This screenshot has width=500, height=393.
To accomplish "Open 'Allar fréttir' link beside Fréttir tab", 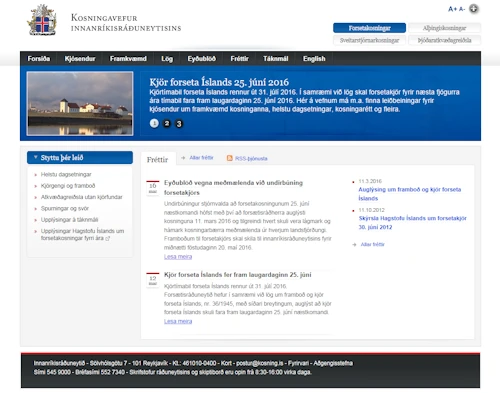I will coord(201,158).
